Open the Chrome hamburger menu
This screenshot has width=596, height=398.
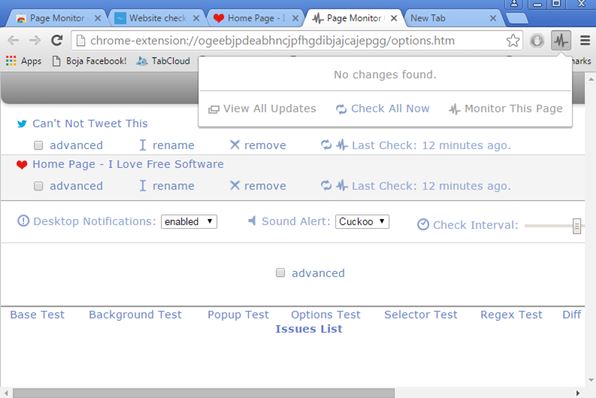pos(585,40)
